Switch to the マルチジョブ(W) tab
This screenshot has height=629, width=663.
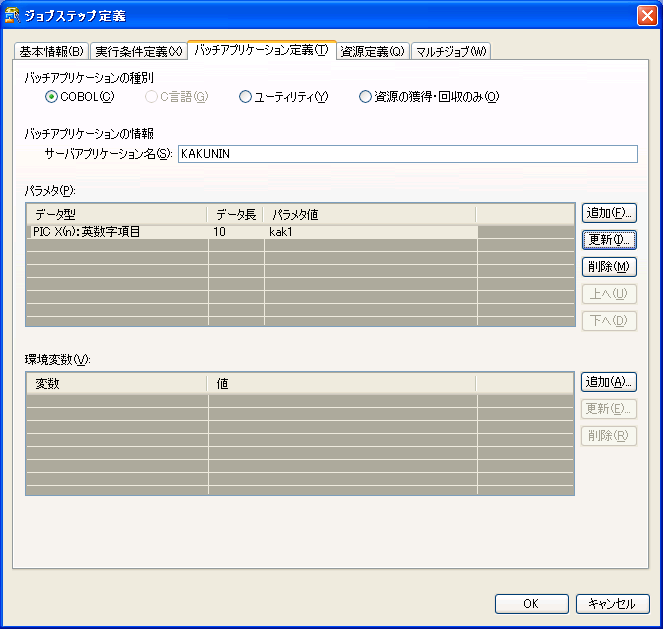[x=451, y=51]
